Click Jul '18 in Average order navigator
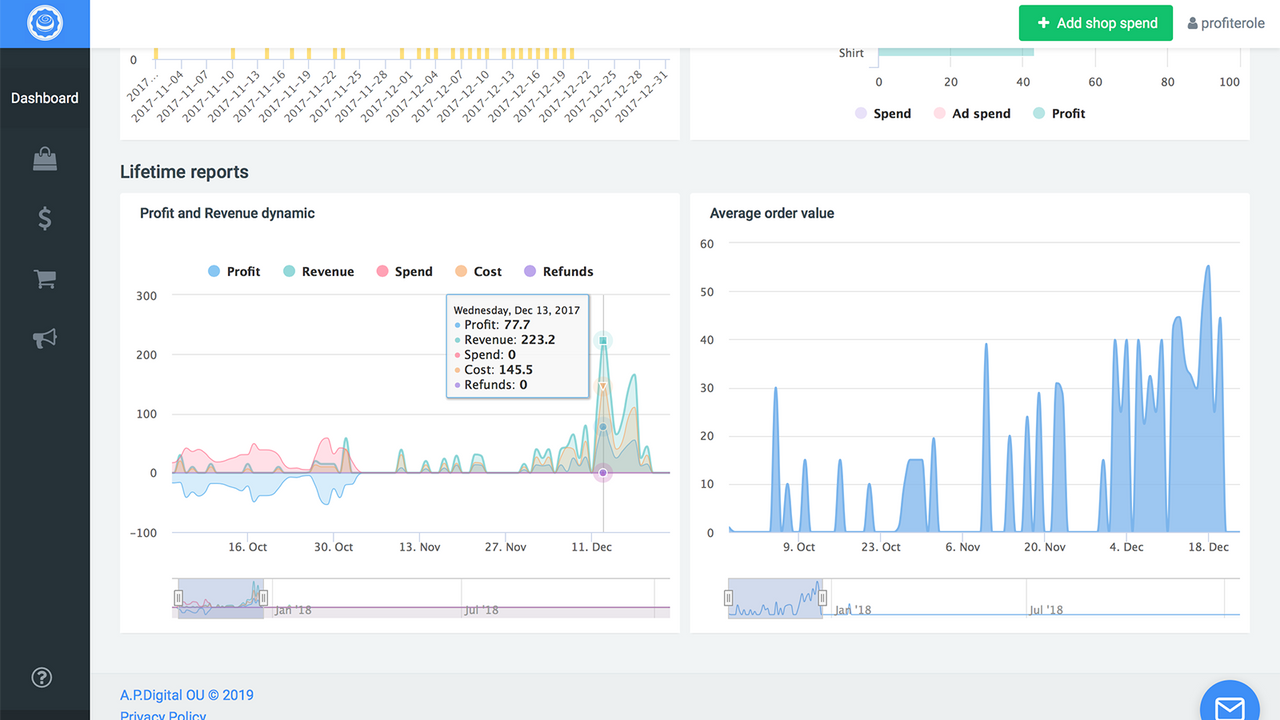 (x=1046, y=610)
